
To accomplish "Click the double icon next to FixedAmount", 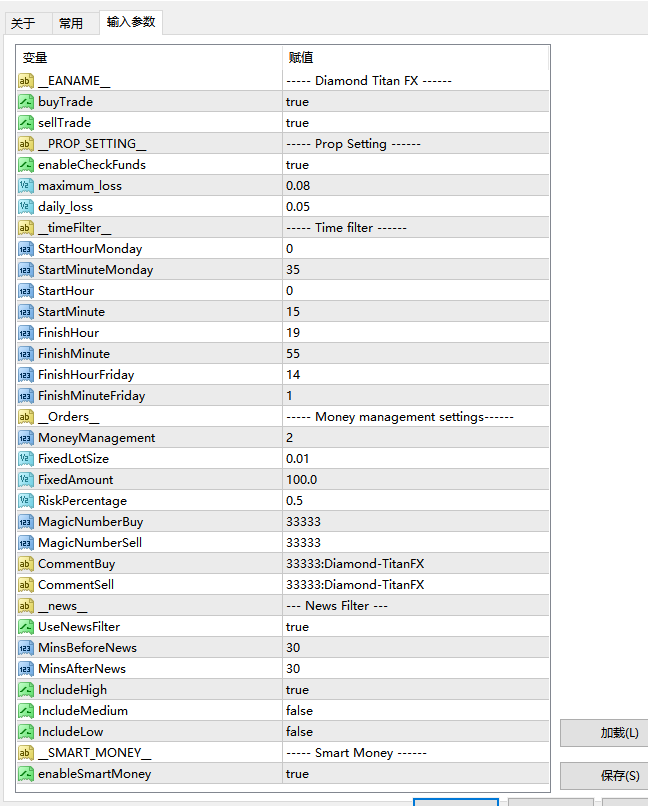I will (x=26, y=480).
